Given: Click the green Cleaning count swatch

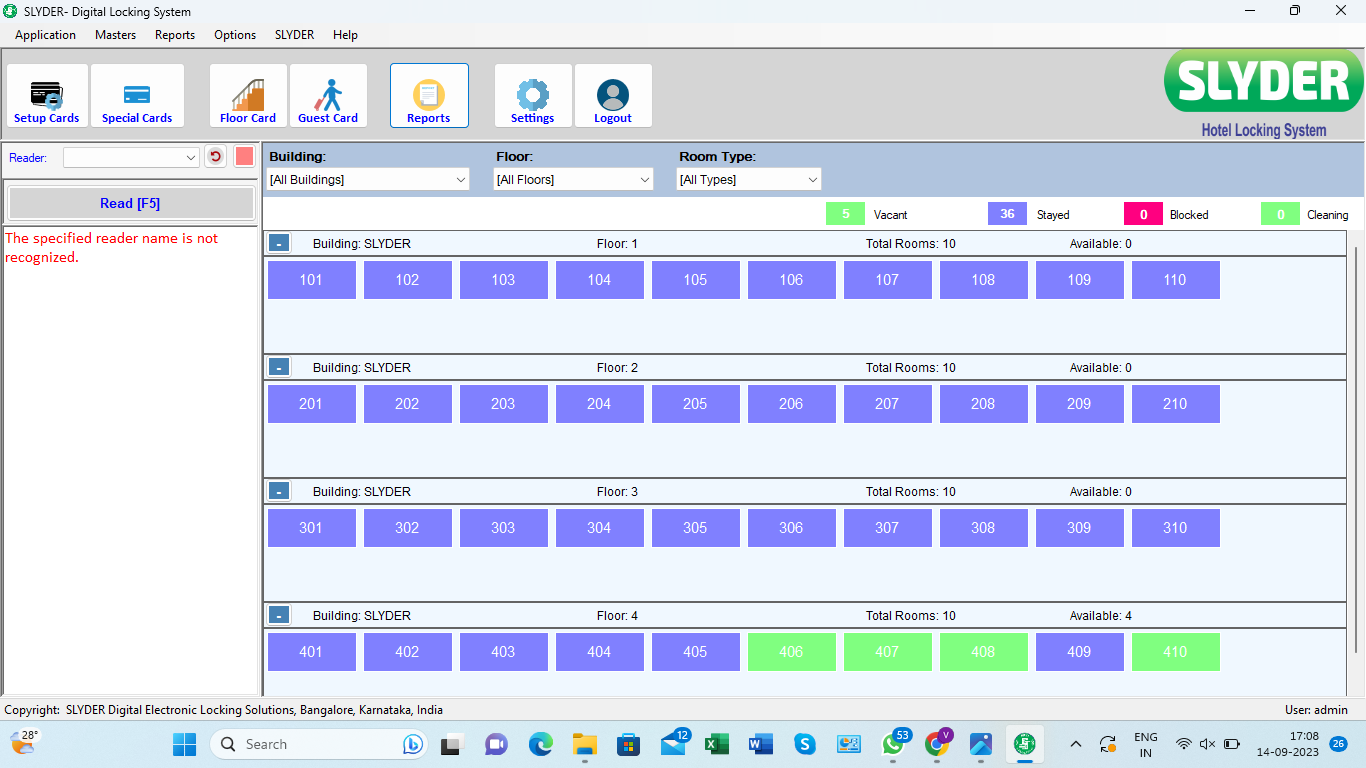Looking at the screenshot, I should [x=1280, y=214].
